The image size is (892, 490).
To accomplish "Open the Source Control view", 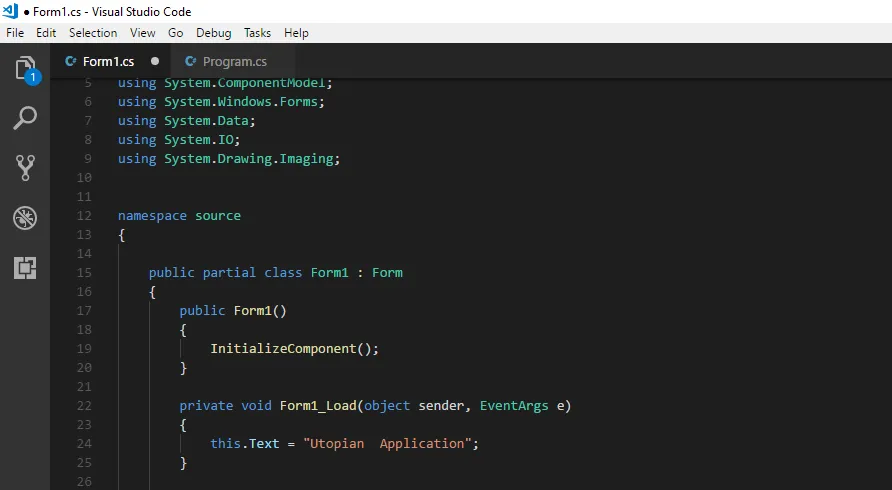I will pyautogui.click(x=25, y=168).
